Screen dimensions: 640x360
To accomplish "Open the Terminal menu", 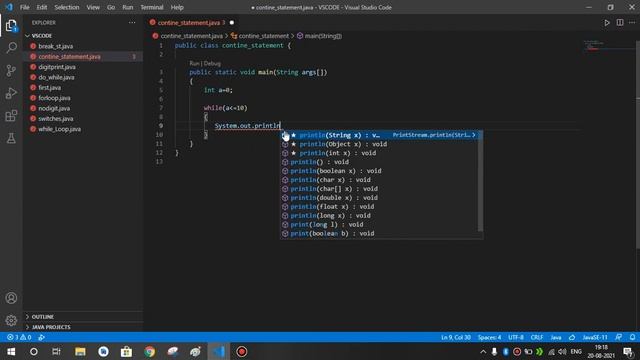I will [152, 7].
